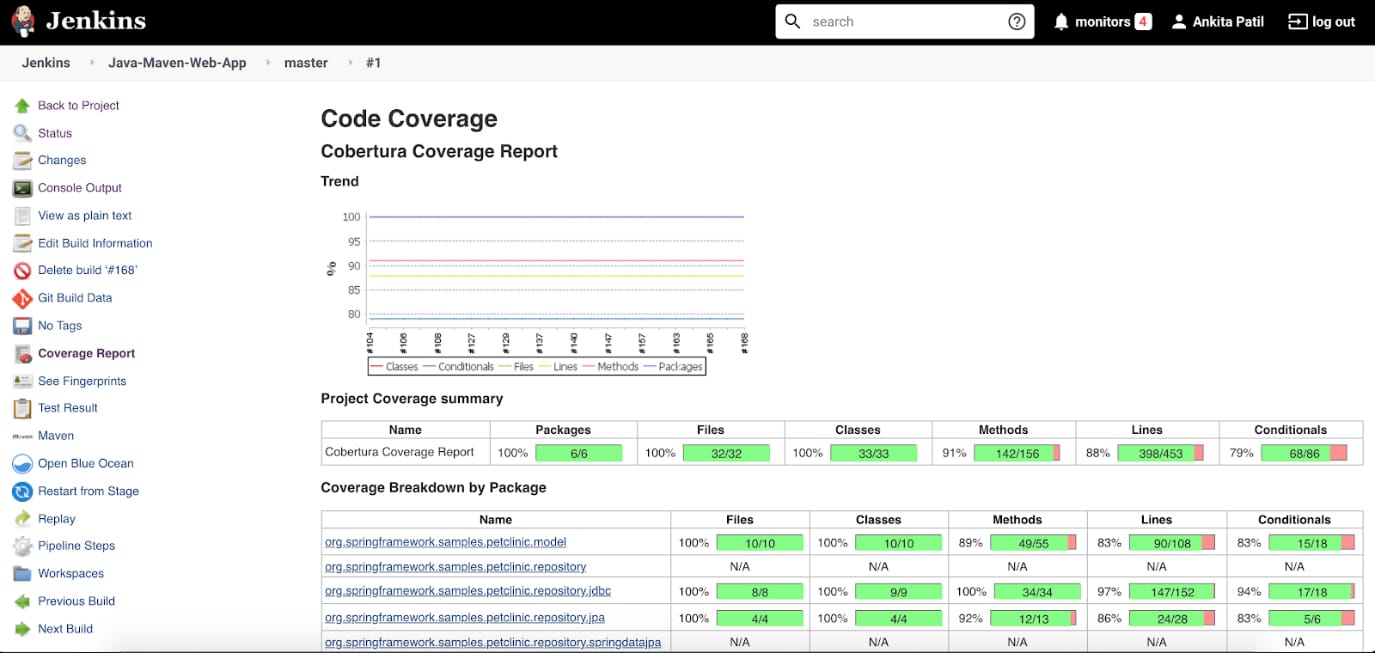Click the search help question mark icon
Screen dimensions: 1375x653
point(1016,22)
